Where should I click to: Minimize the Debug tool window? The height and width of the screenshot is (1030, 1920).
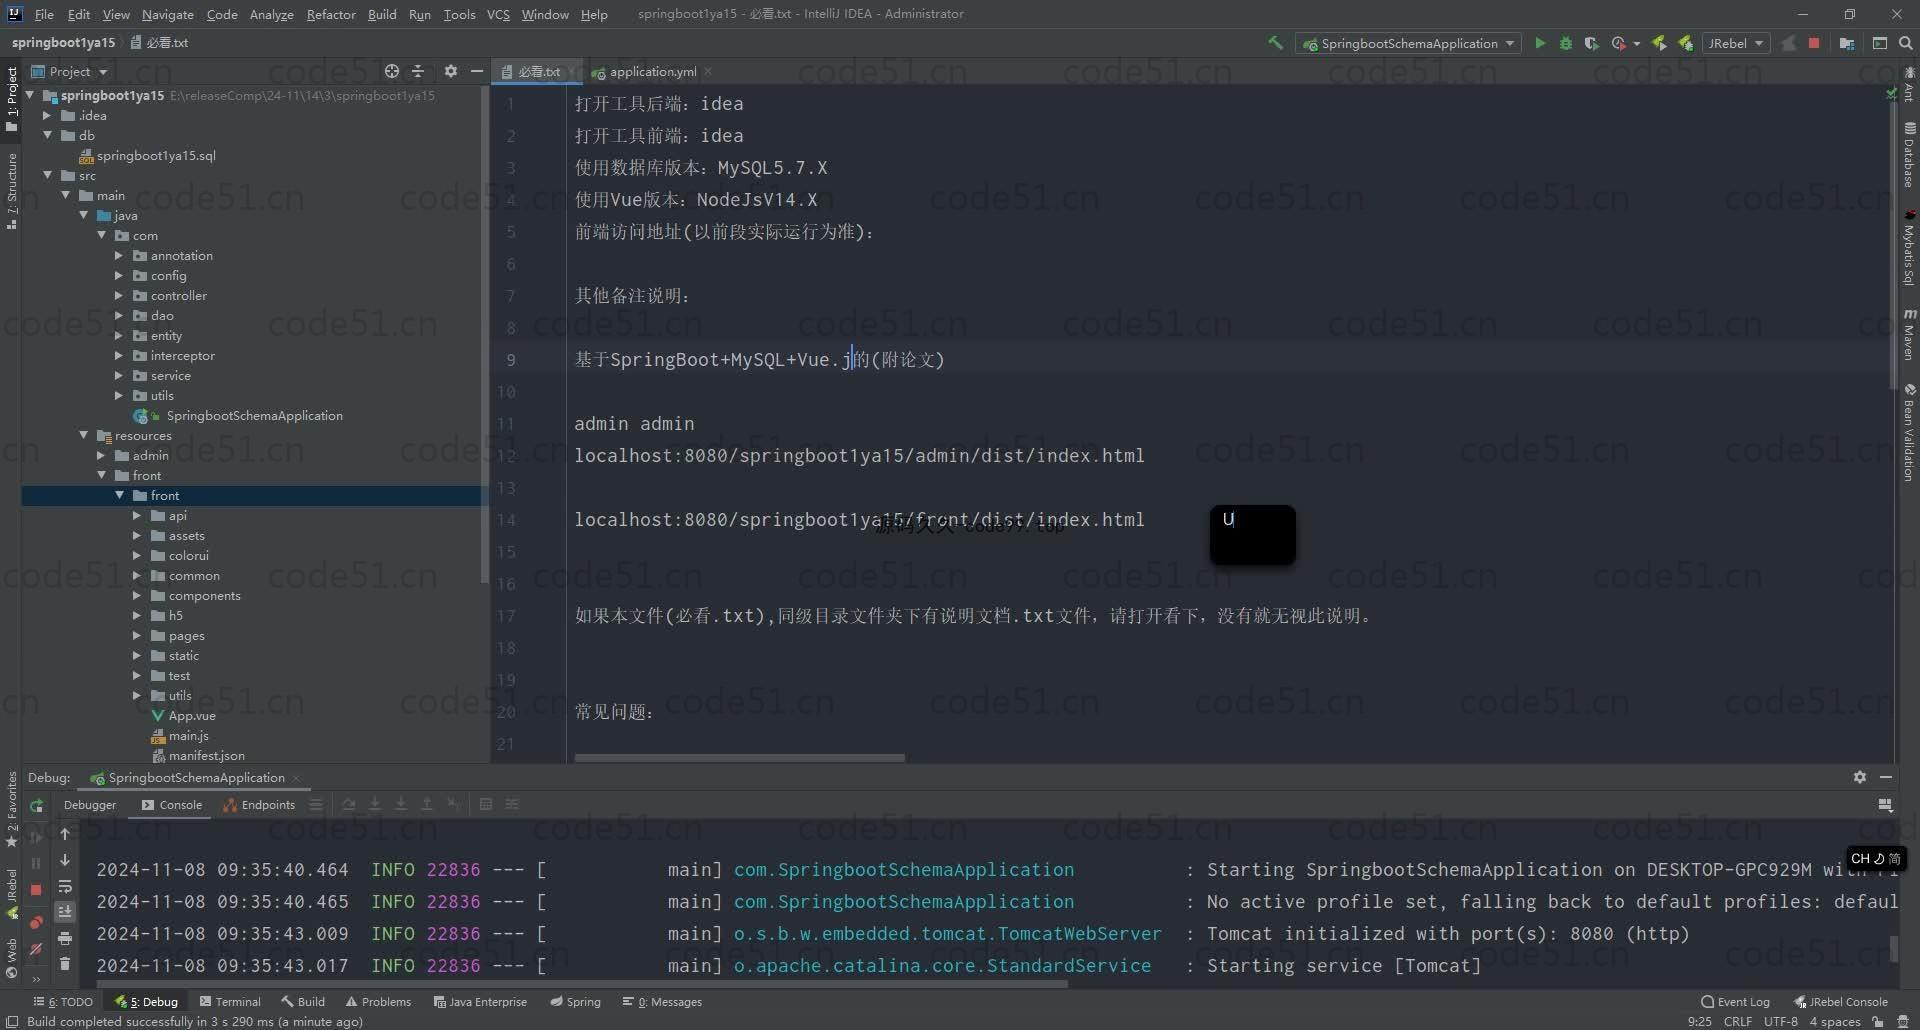click(1886, 777)
